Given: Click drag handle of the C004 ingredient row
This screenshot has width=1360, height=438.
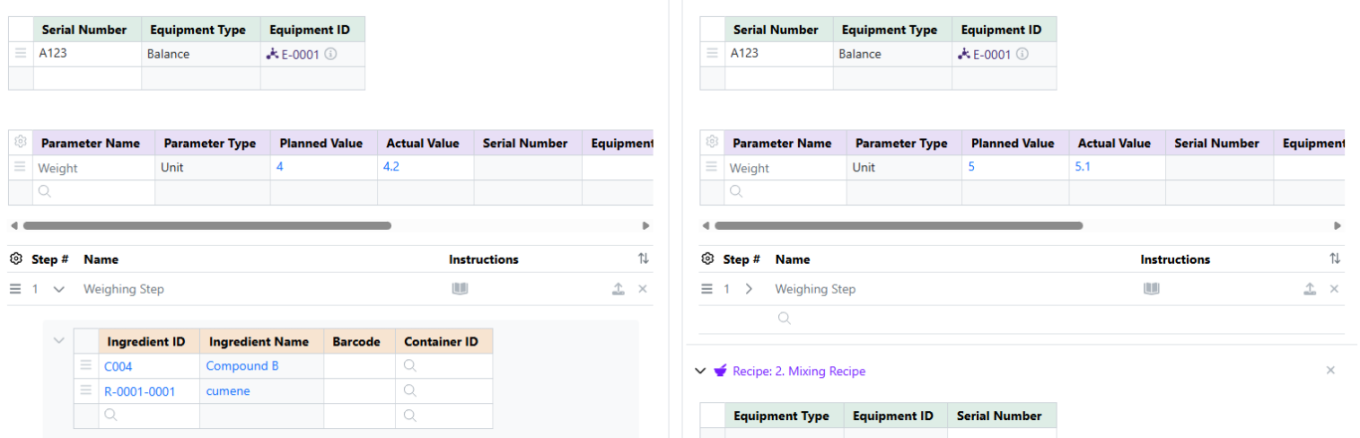Looking at the screenshot, I should click(86, 366).
